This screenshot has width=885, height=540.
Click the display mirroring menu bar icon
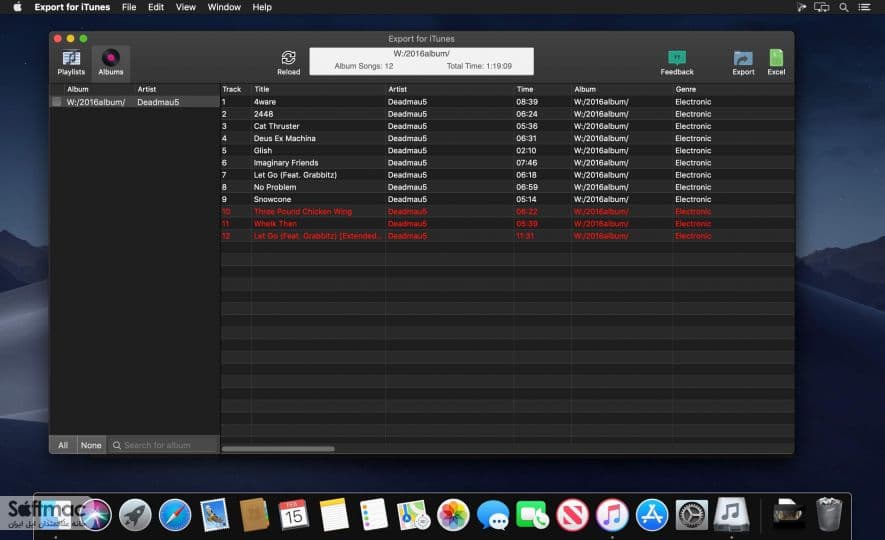(821, 7)
